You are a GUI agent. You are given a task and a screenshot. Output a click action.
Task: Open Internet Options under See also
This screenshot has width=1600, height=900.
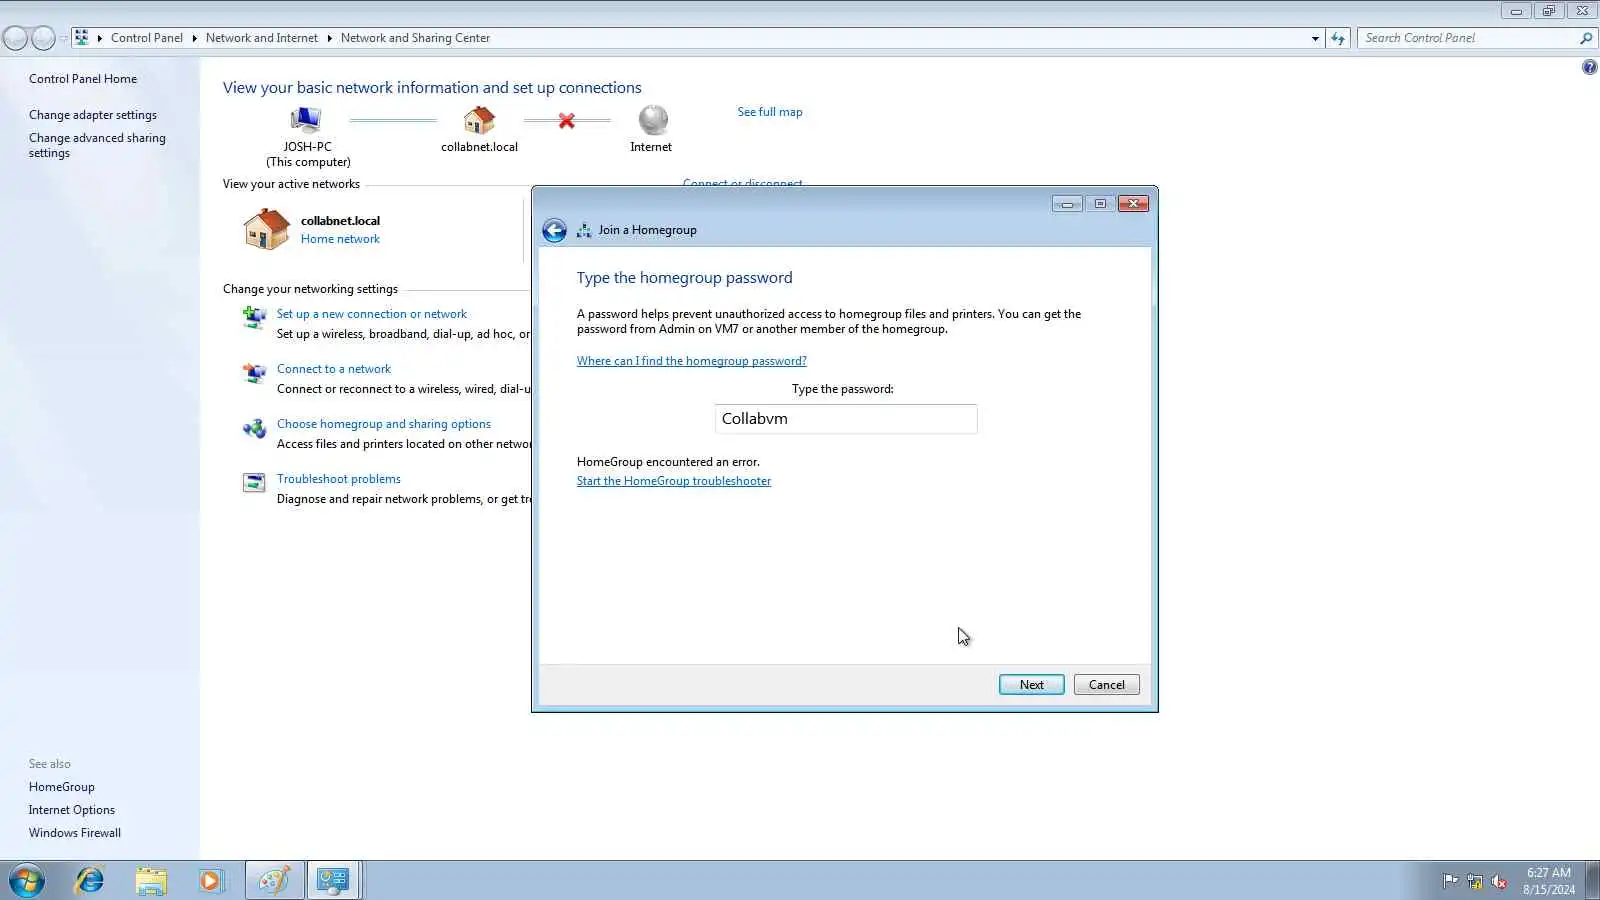click(72, 810)
